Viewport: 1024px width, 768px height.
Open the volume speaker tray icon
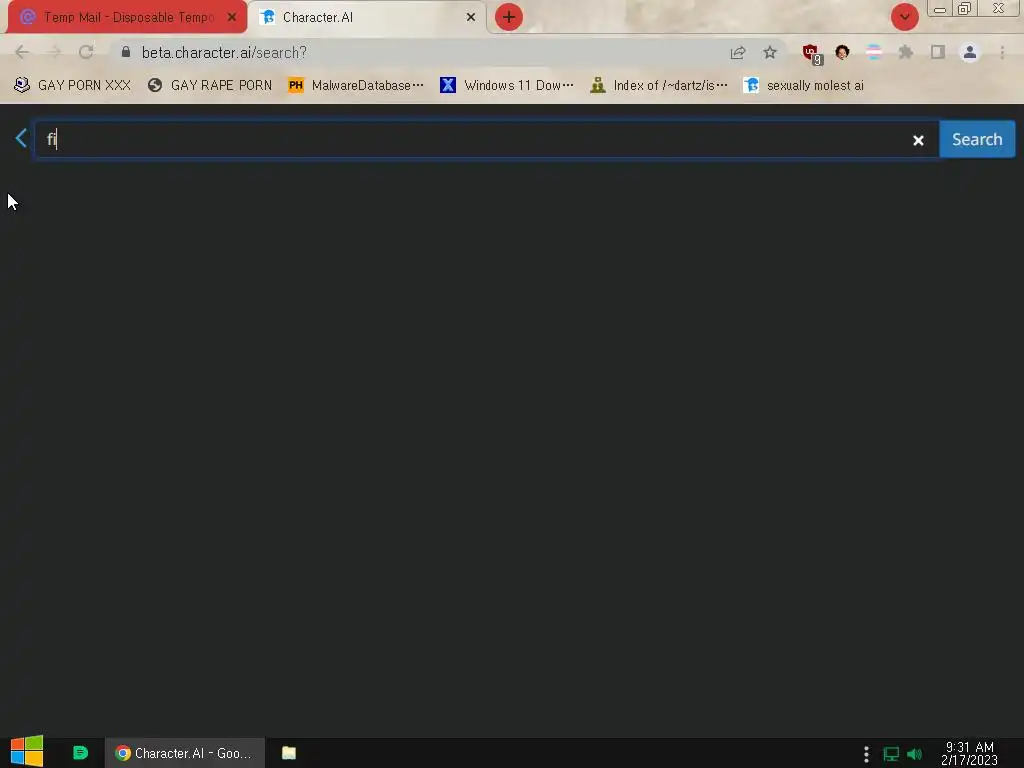914,754
